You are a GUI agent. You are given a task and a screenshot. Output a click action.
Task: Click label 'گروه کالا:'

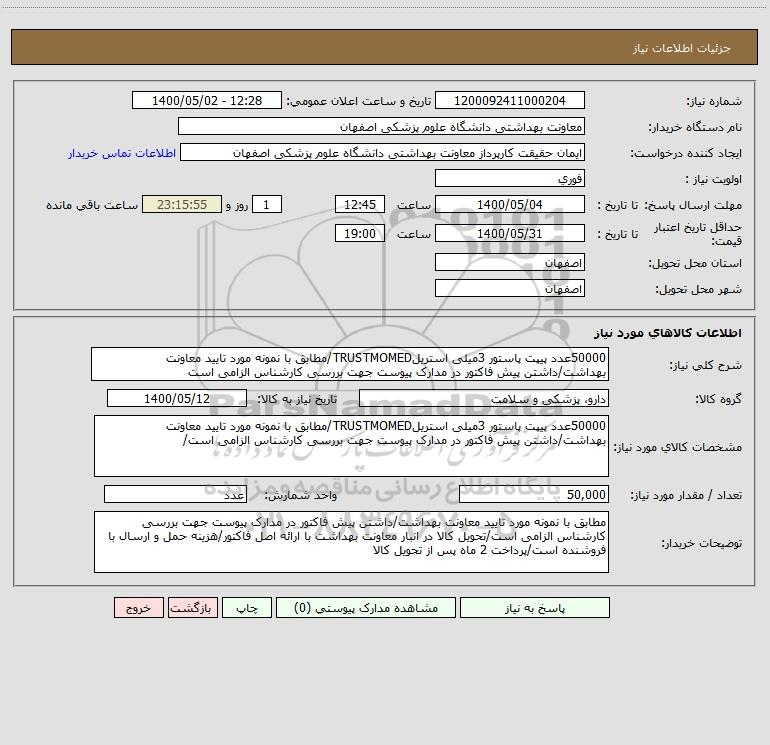click(718, 399)
